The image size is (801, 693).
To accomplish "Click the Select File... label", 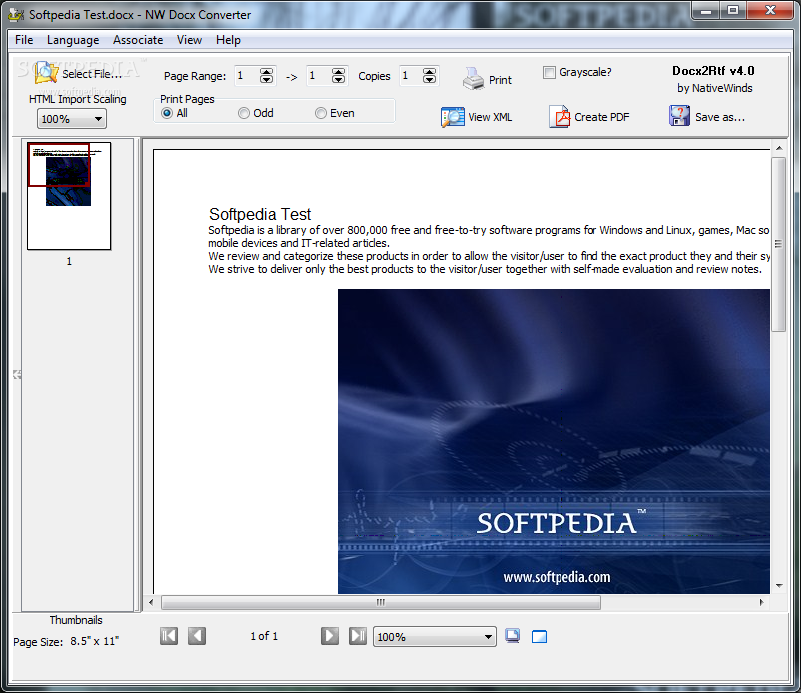I will pos(92,74).
